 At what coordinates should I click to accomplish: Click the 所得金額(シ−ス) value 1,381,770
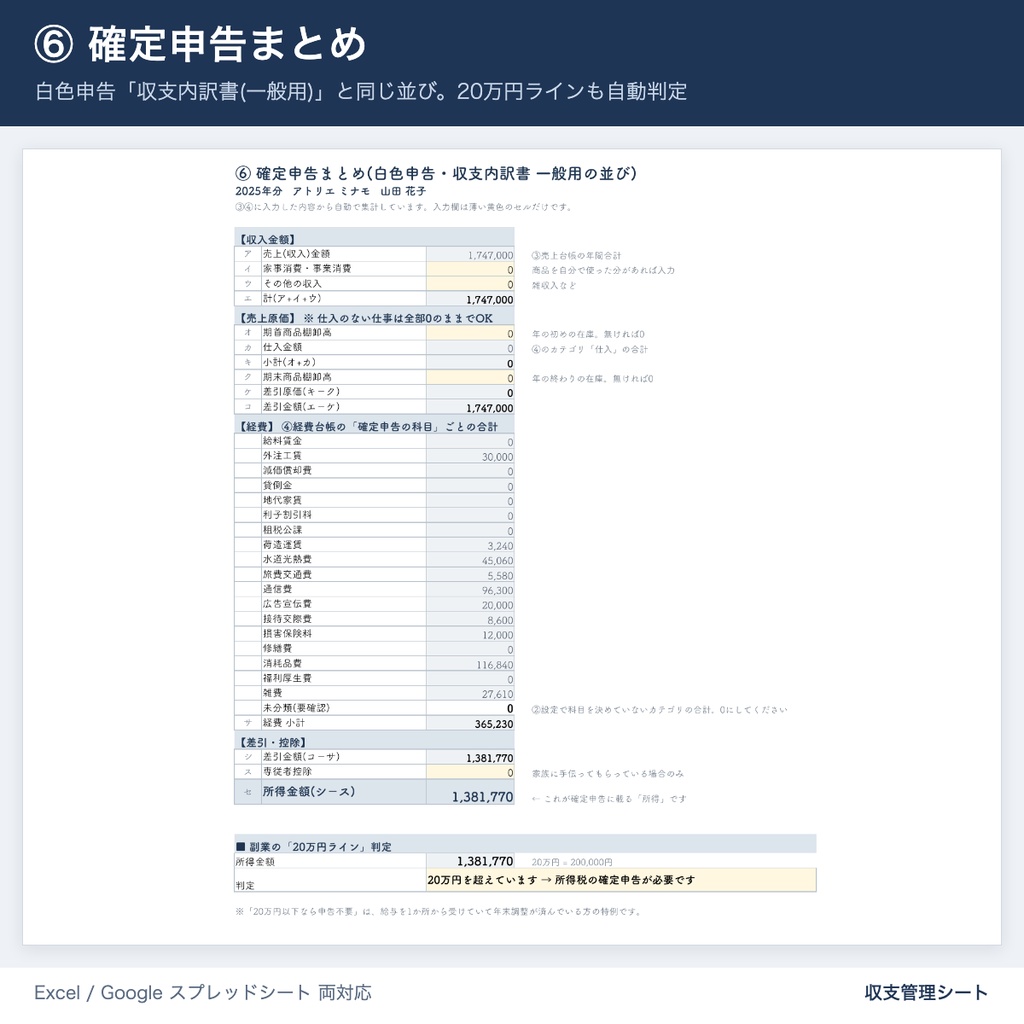[483, 796]
